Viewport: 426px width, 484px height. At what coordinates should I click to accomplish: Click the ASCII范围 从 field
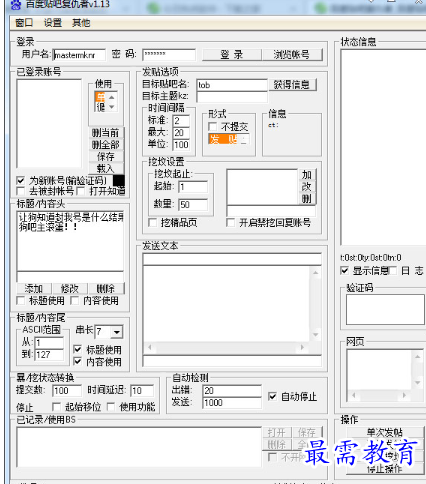click(x=49, y=343)
